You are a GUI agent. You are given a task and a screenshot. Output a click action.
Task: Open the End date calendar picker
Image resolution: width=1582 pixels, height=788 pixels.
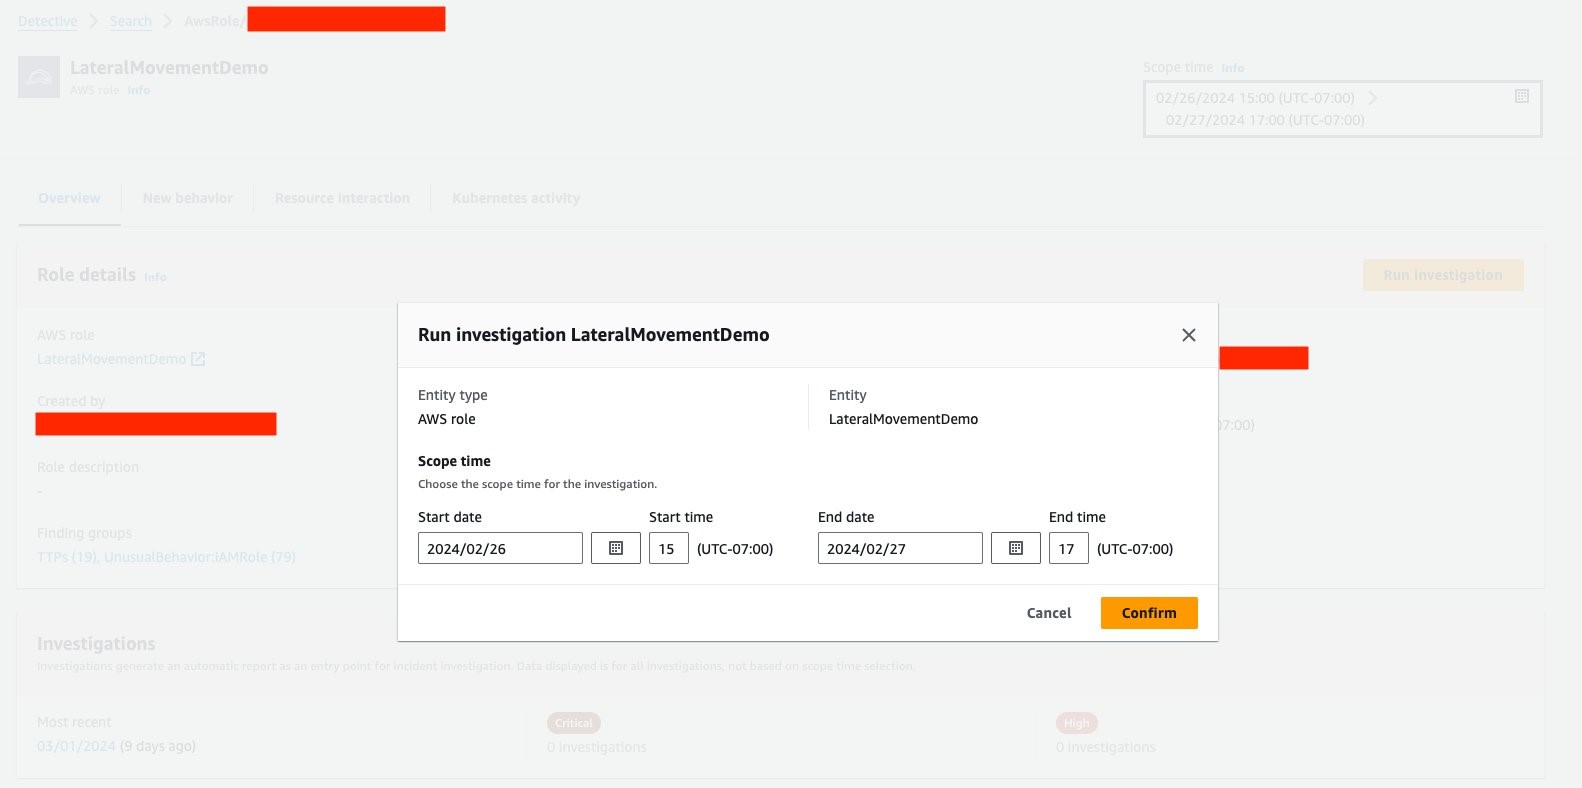[1016, 548]
